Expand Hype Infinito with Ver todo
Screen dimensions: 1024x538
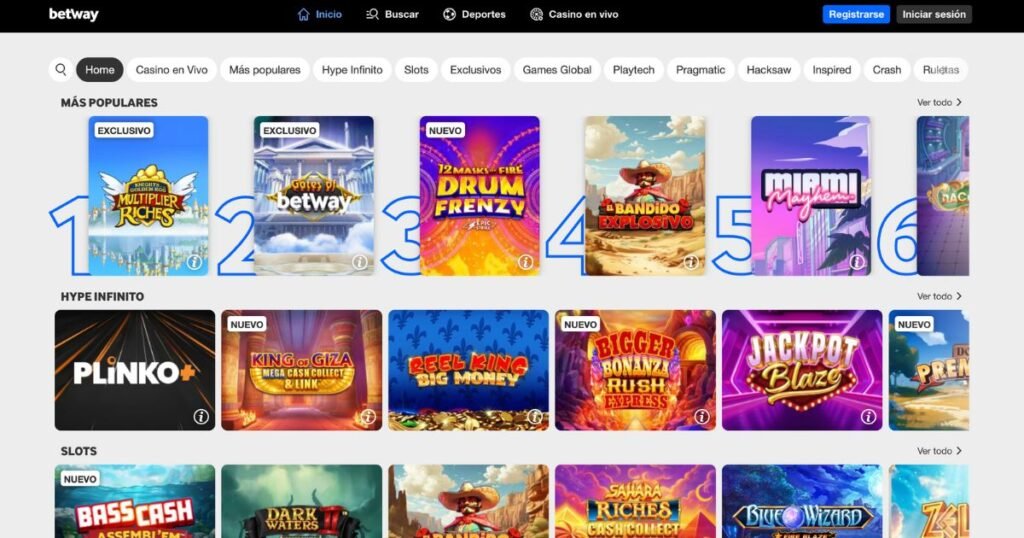(939, 296)
